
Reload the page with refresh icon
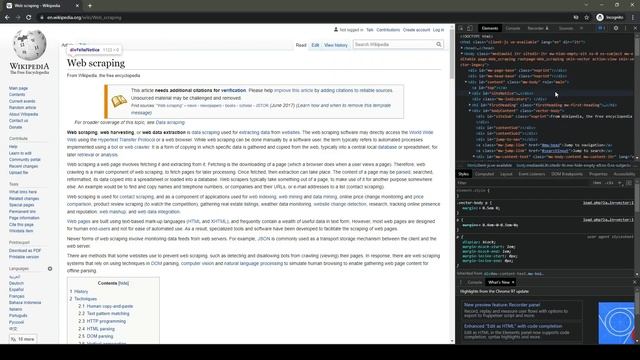coord(29,18)
